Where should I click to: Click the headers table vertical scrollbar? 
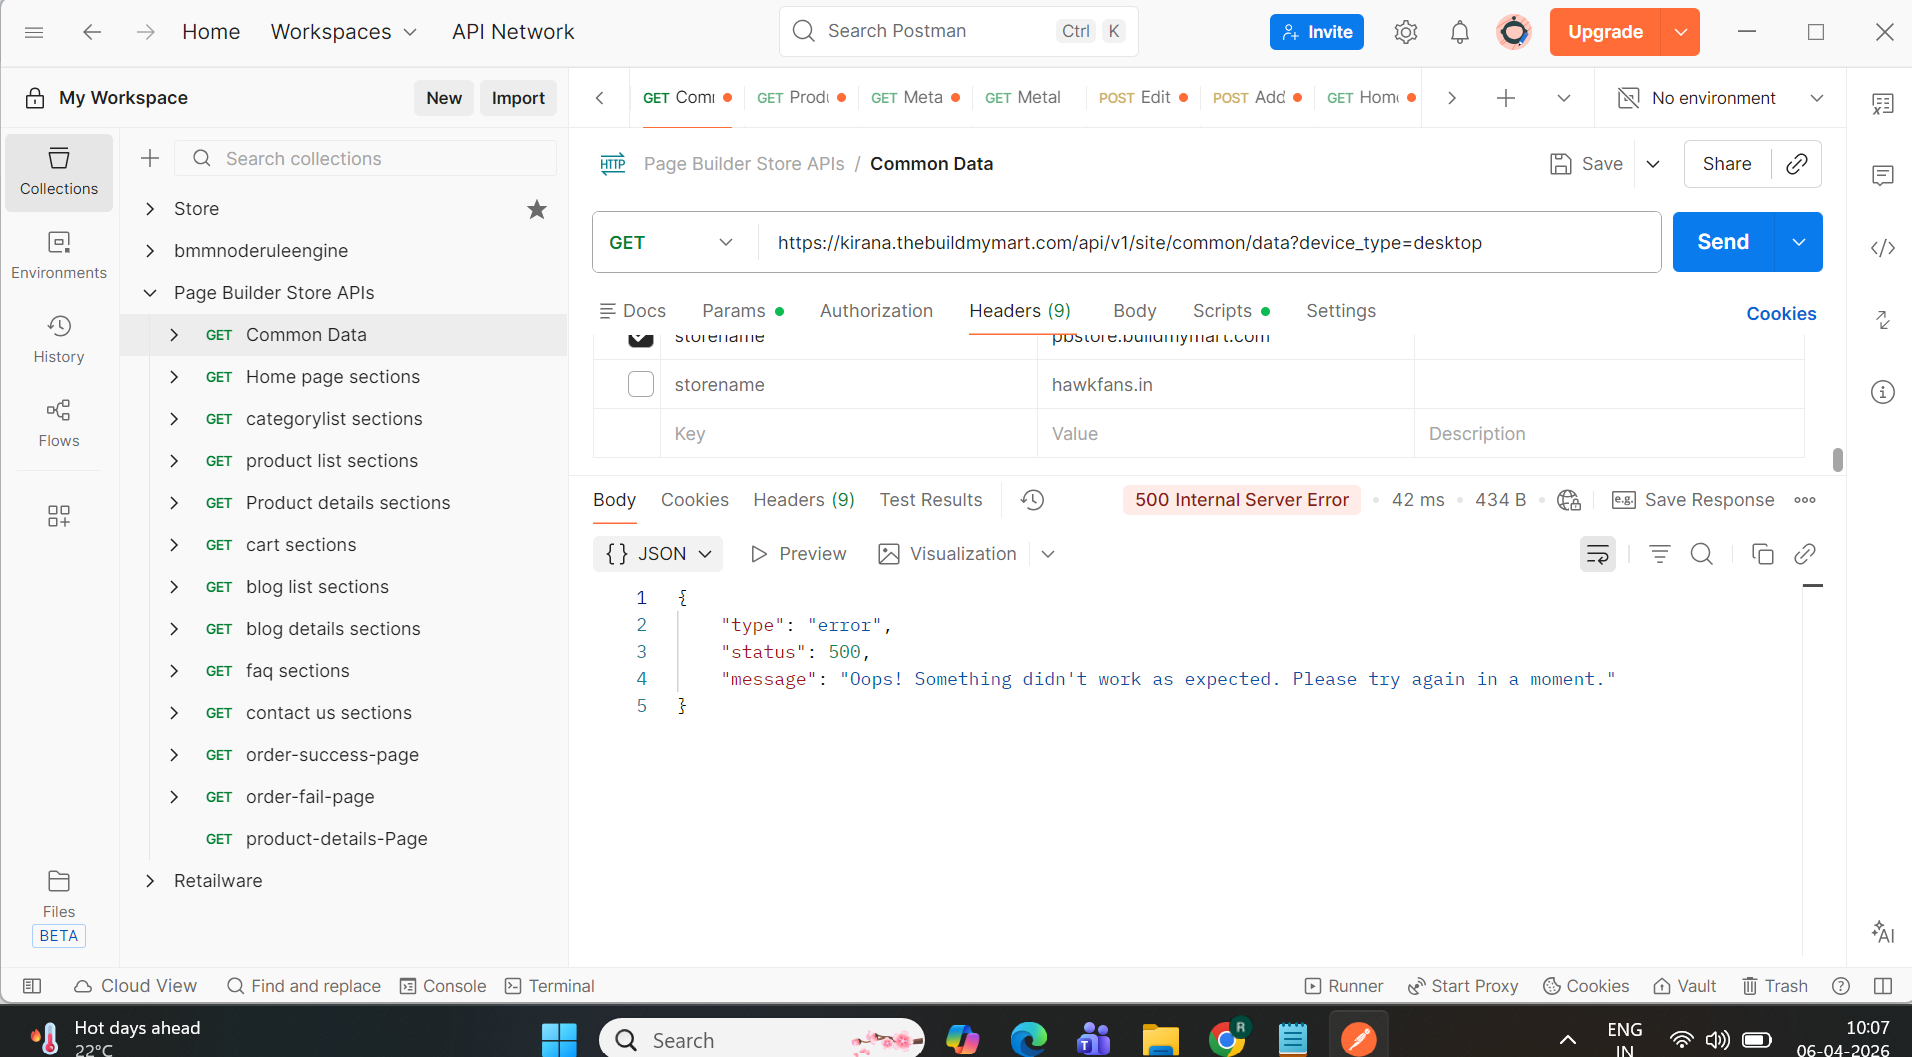(1837, 460)
